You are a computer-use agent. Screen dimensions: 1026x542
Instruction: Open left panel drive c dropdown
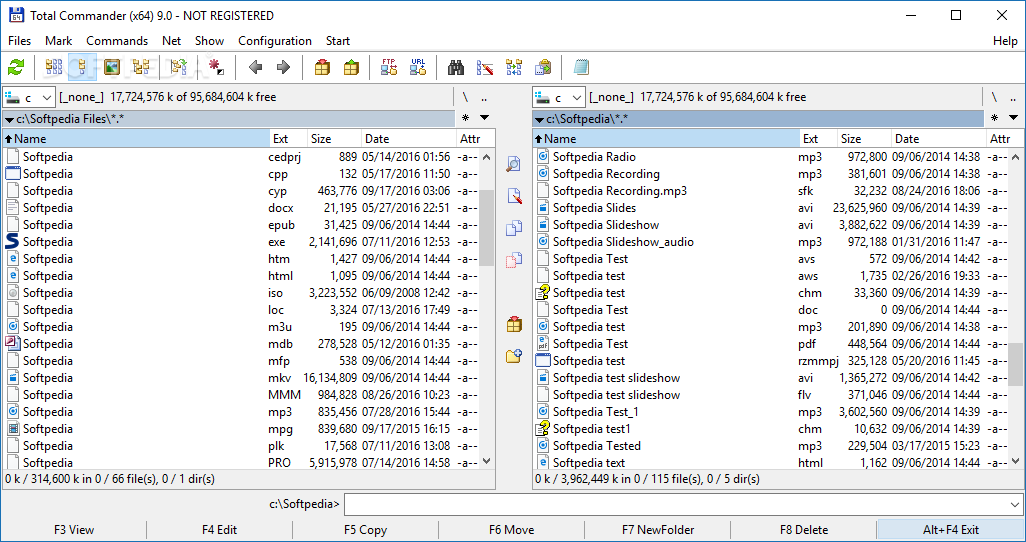coord(29,98)
